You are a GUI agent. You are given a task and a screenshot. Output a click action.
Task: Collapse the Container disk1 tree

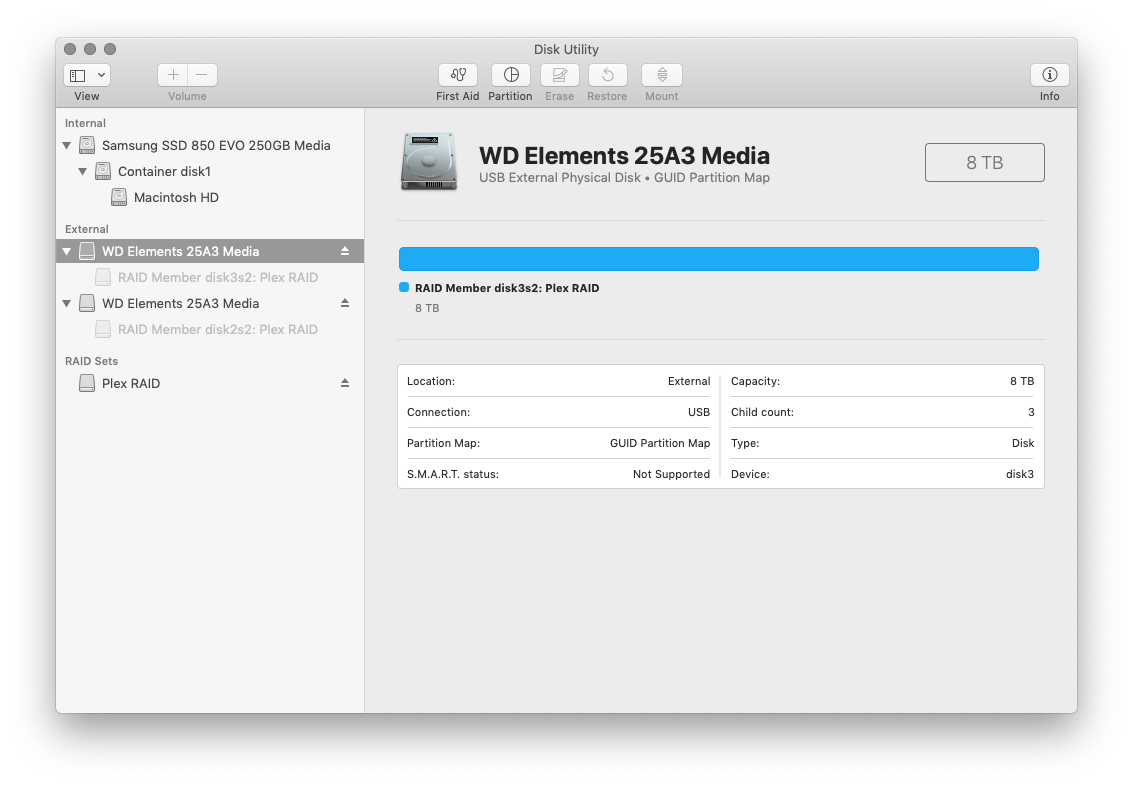point(82,172)
